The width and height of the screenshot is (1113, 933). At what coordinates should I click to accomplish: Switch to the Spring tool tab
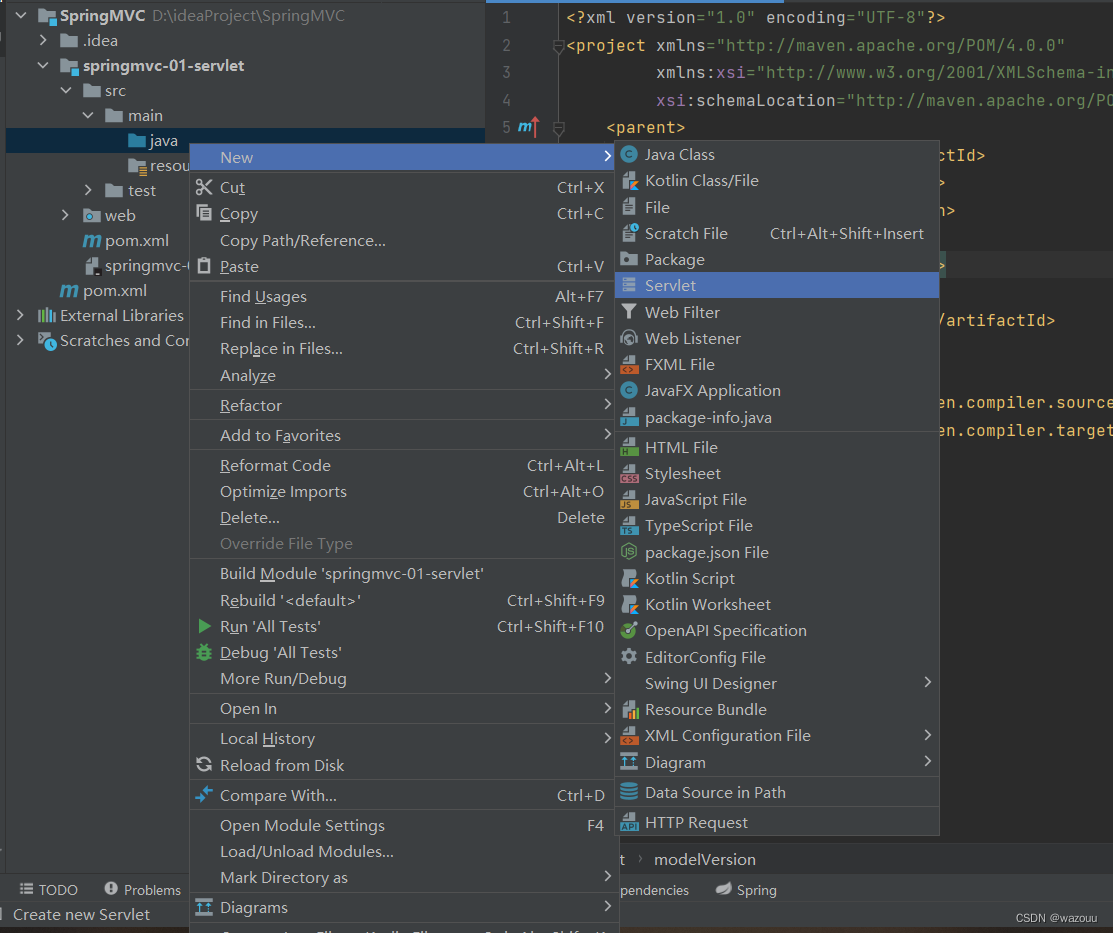(x=746, y=890)
